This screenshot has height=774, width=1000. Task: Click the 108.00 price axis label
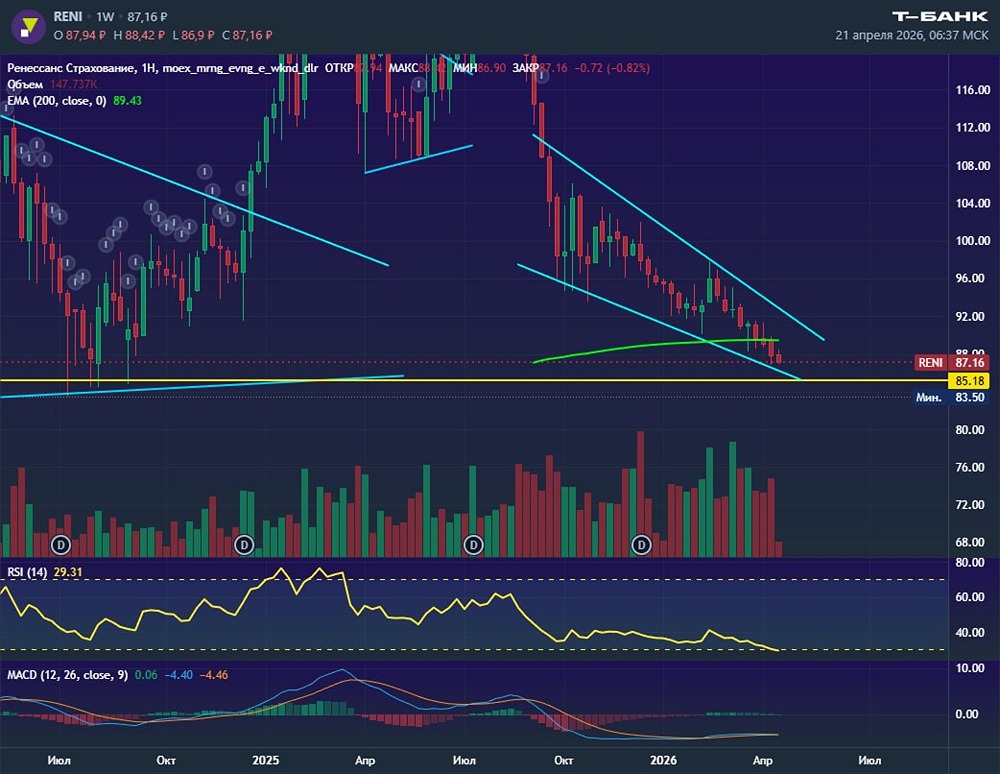pyautogui.click(x=973, y=166)
